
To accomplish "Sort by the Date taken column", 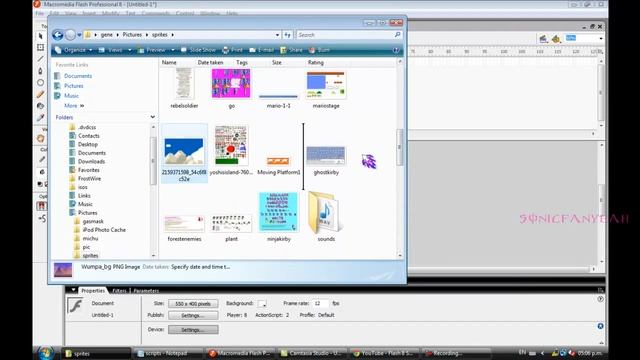I will pyautogui.click(x=210, y=62).
